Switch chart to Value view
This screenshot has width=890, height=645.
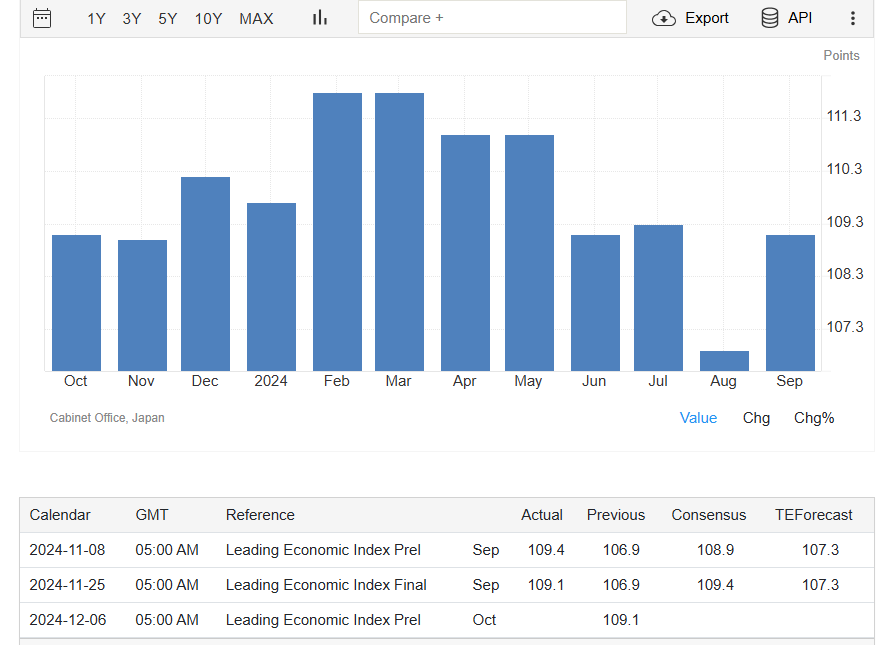tap(698, 418)
